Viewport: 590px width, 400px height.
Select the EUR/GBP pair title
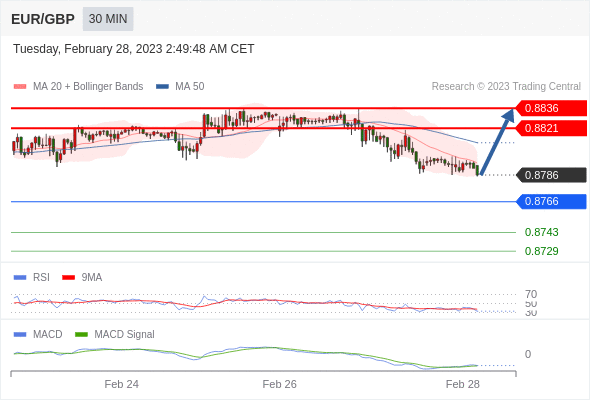[x=43, y=19]
